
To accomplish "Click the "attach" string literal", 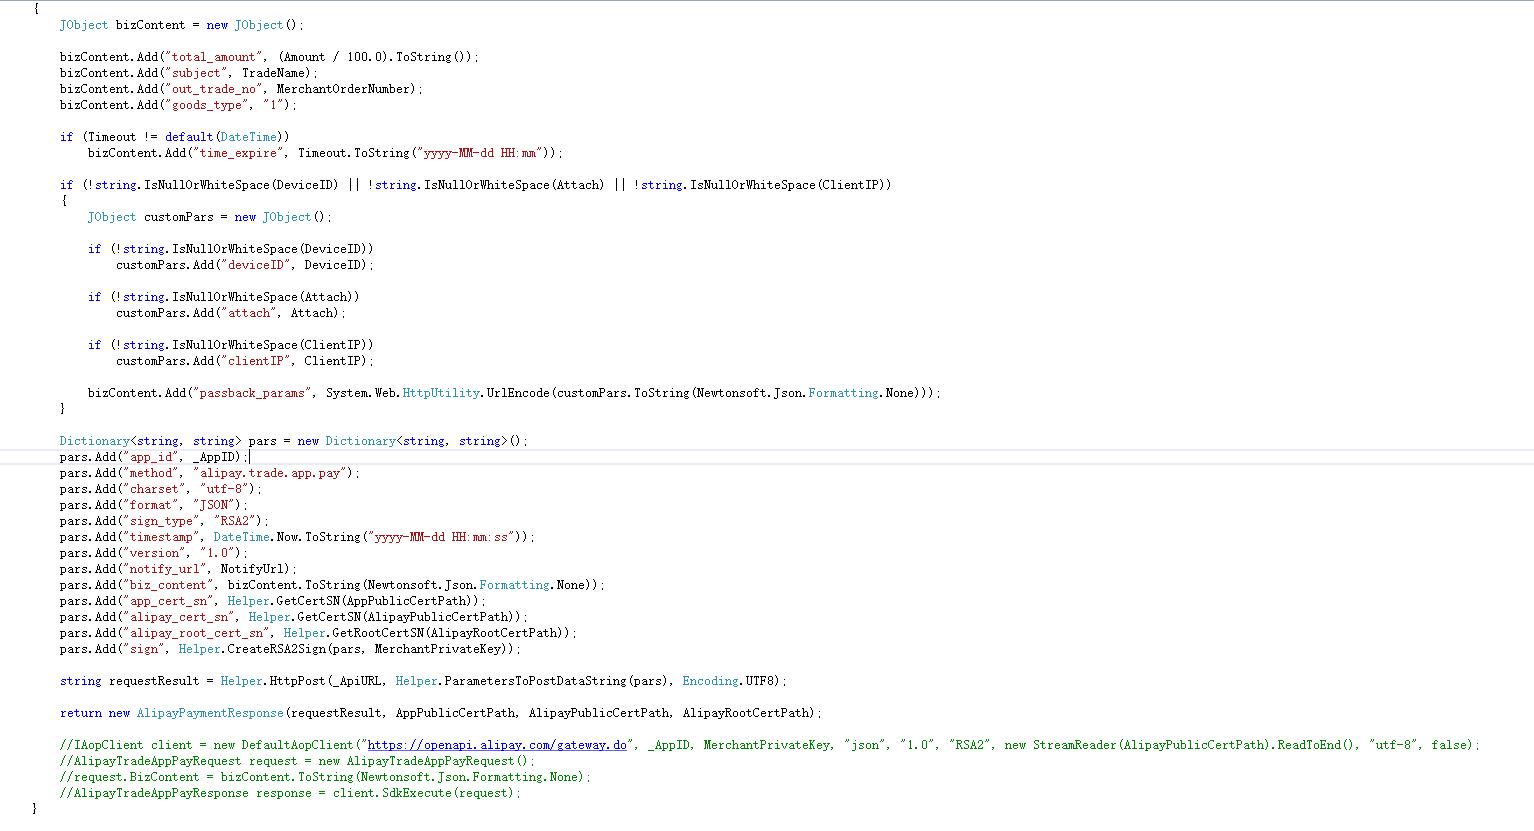I will click(x=249, y=313).
